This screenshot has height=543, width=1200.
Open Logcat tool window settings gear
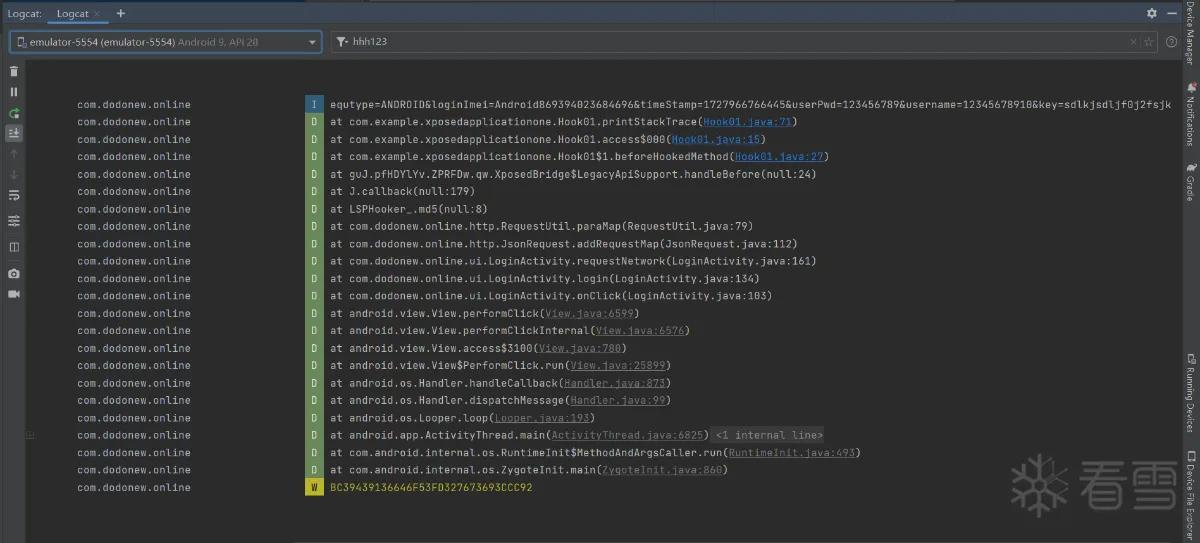pyautogui.click(x=1152, y=13)
